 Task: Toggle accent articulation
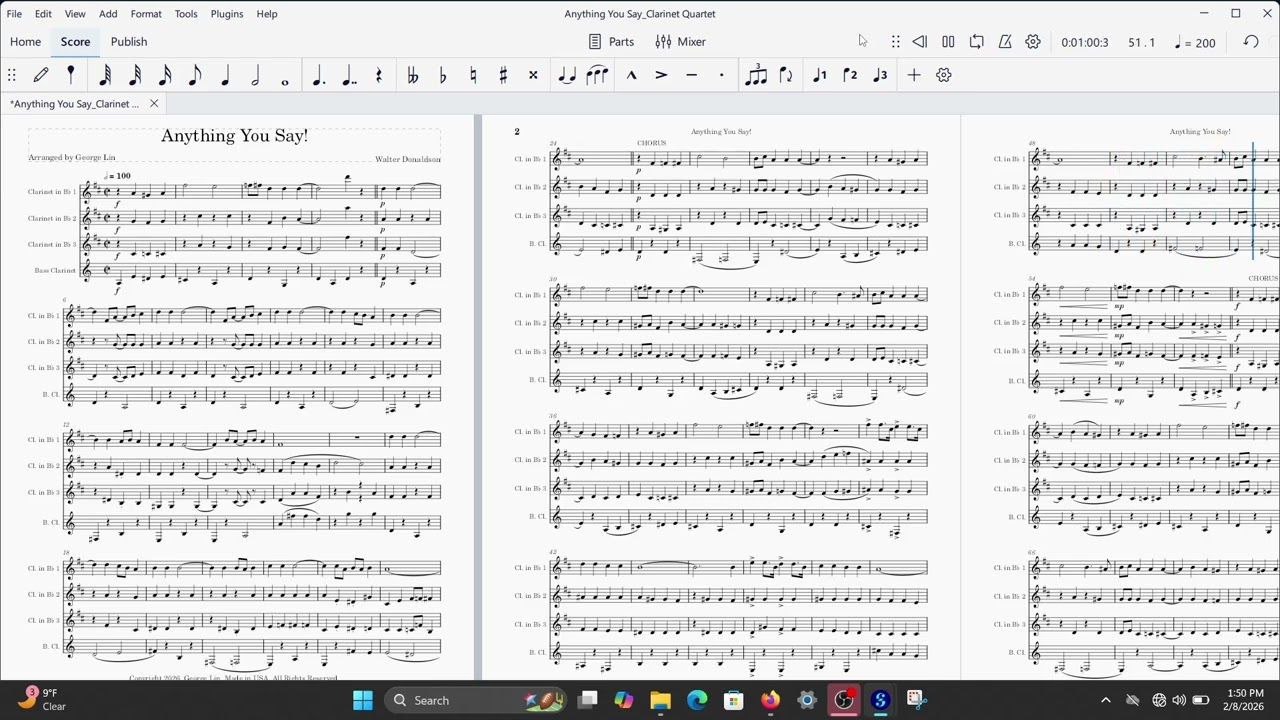[x=661, y=75]
